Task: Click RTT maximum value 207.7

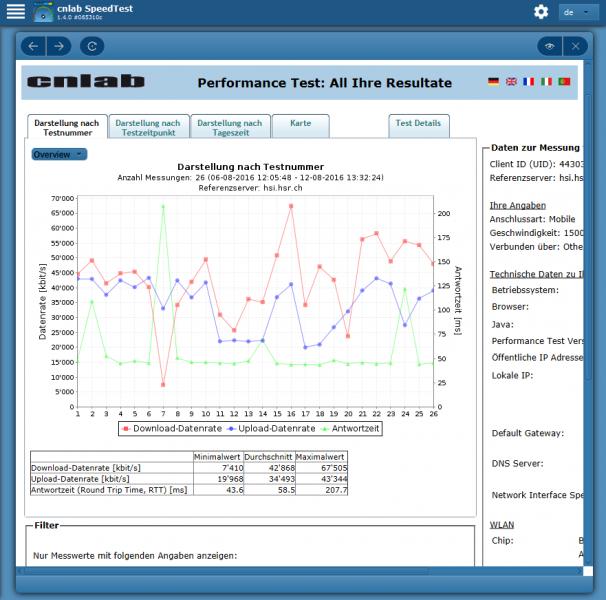Action: pos(336,490)
